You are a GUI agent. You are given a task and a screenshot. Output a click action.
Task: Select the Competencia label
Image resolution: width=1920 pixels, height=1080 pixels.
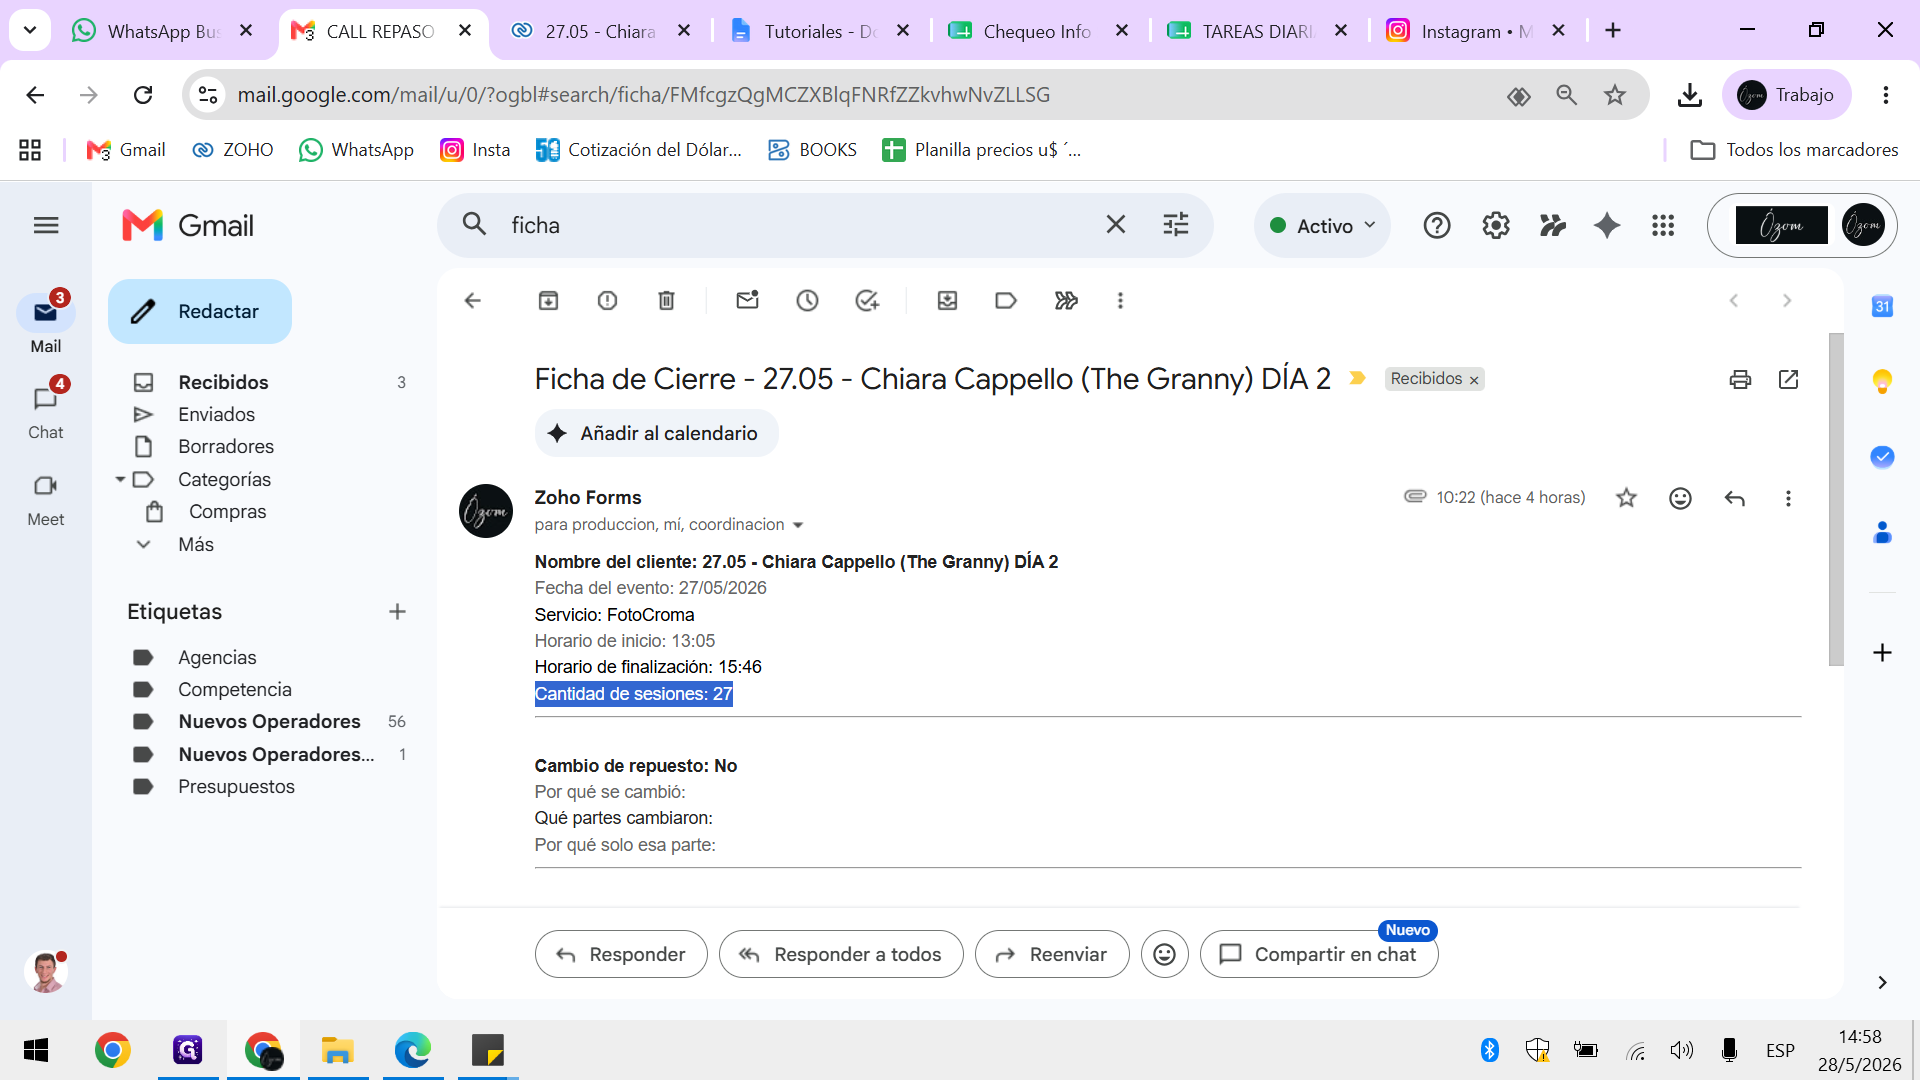(235, 690)
